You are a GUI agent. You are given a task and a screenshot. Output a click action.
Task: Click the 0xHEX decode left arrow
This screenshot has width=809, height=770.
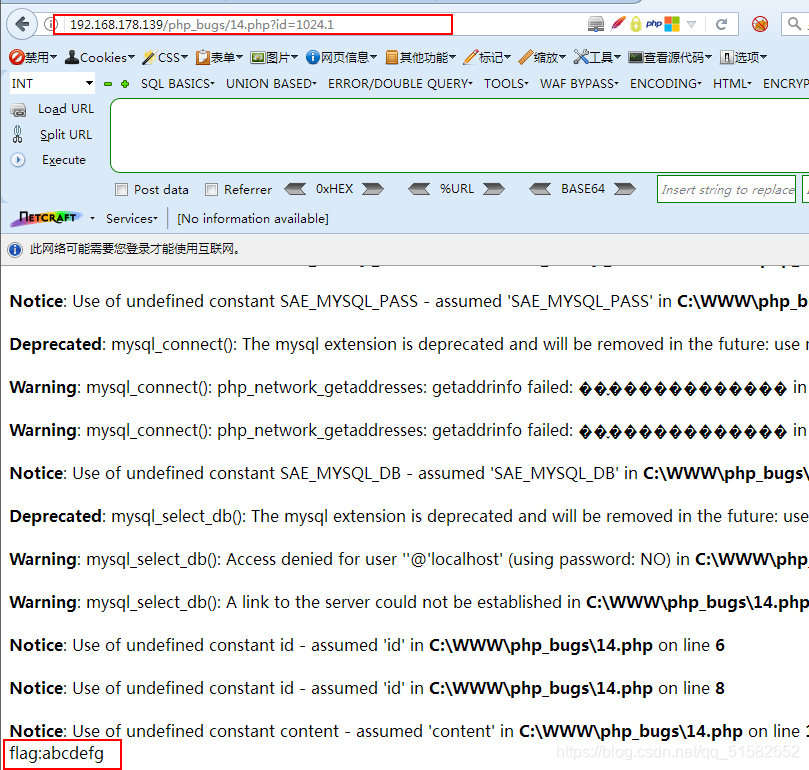point(295,189)
